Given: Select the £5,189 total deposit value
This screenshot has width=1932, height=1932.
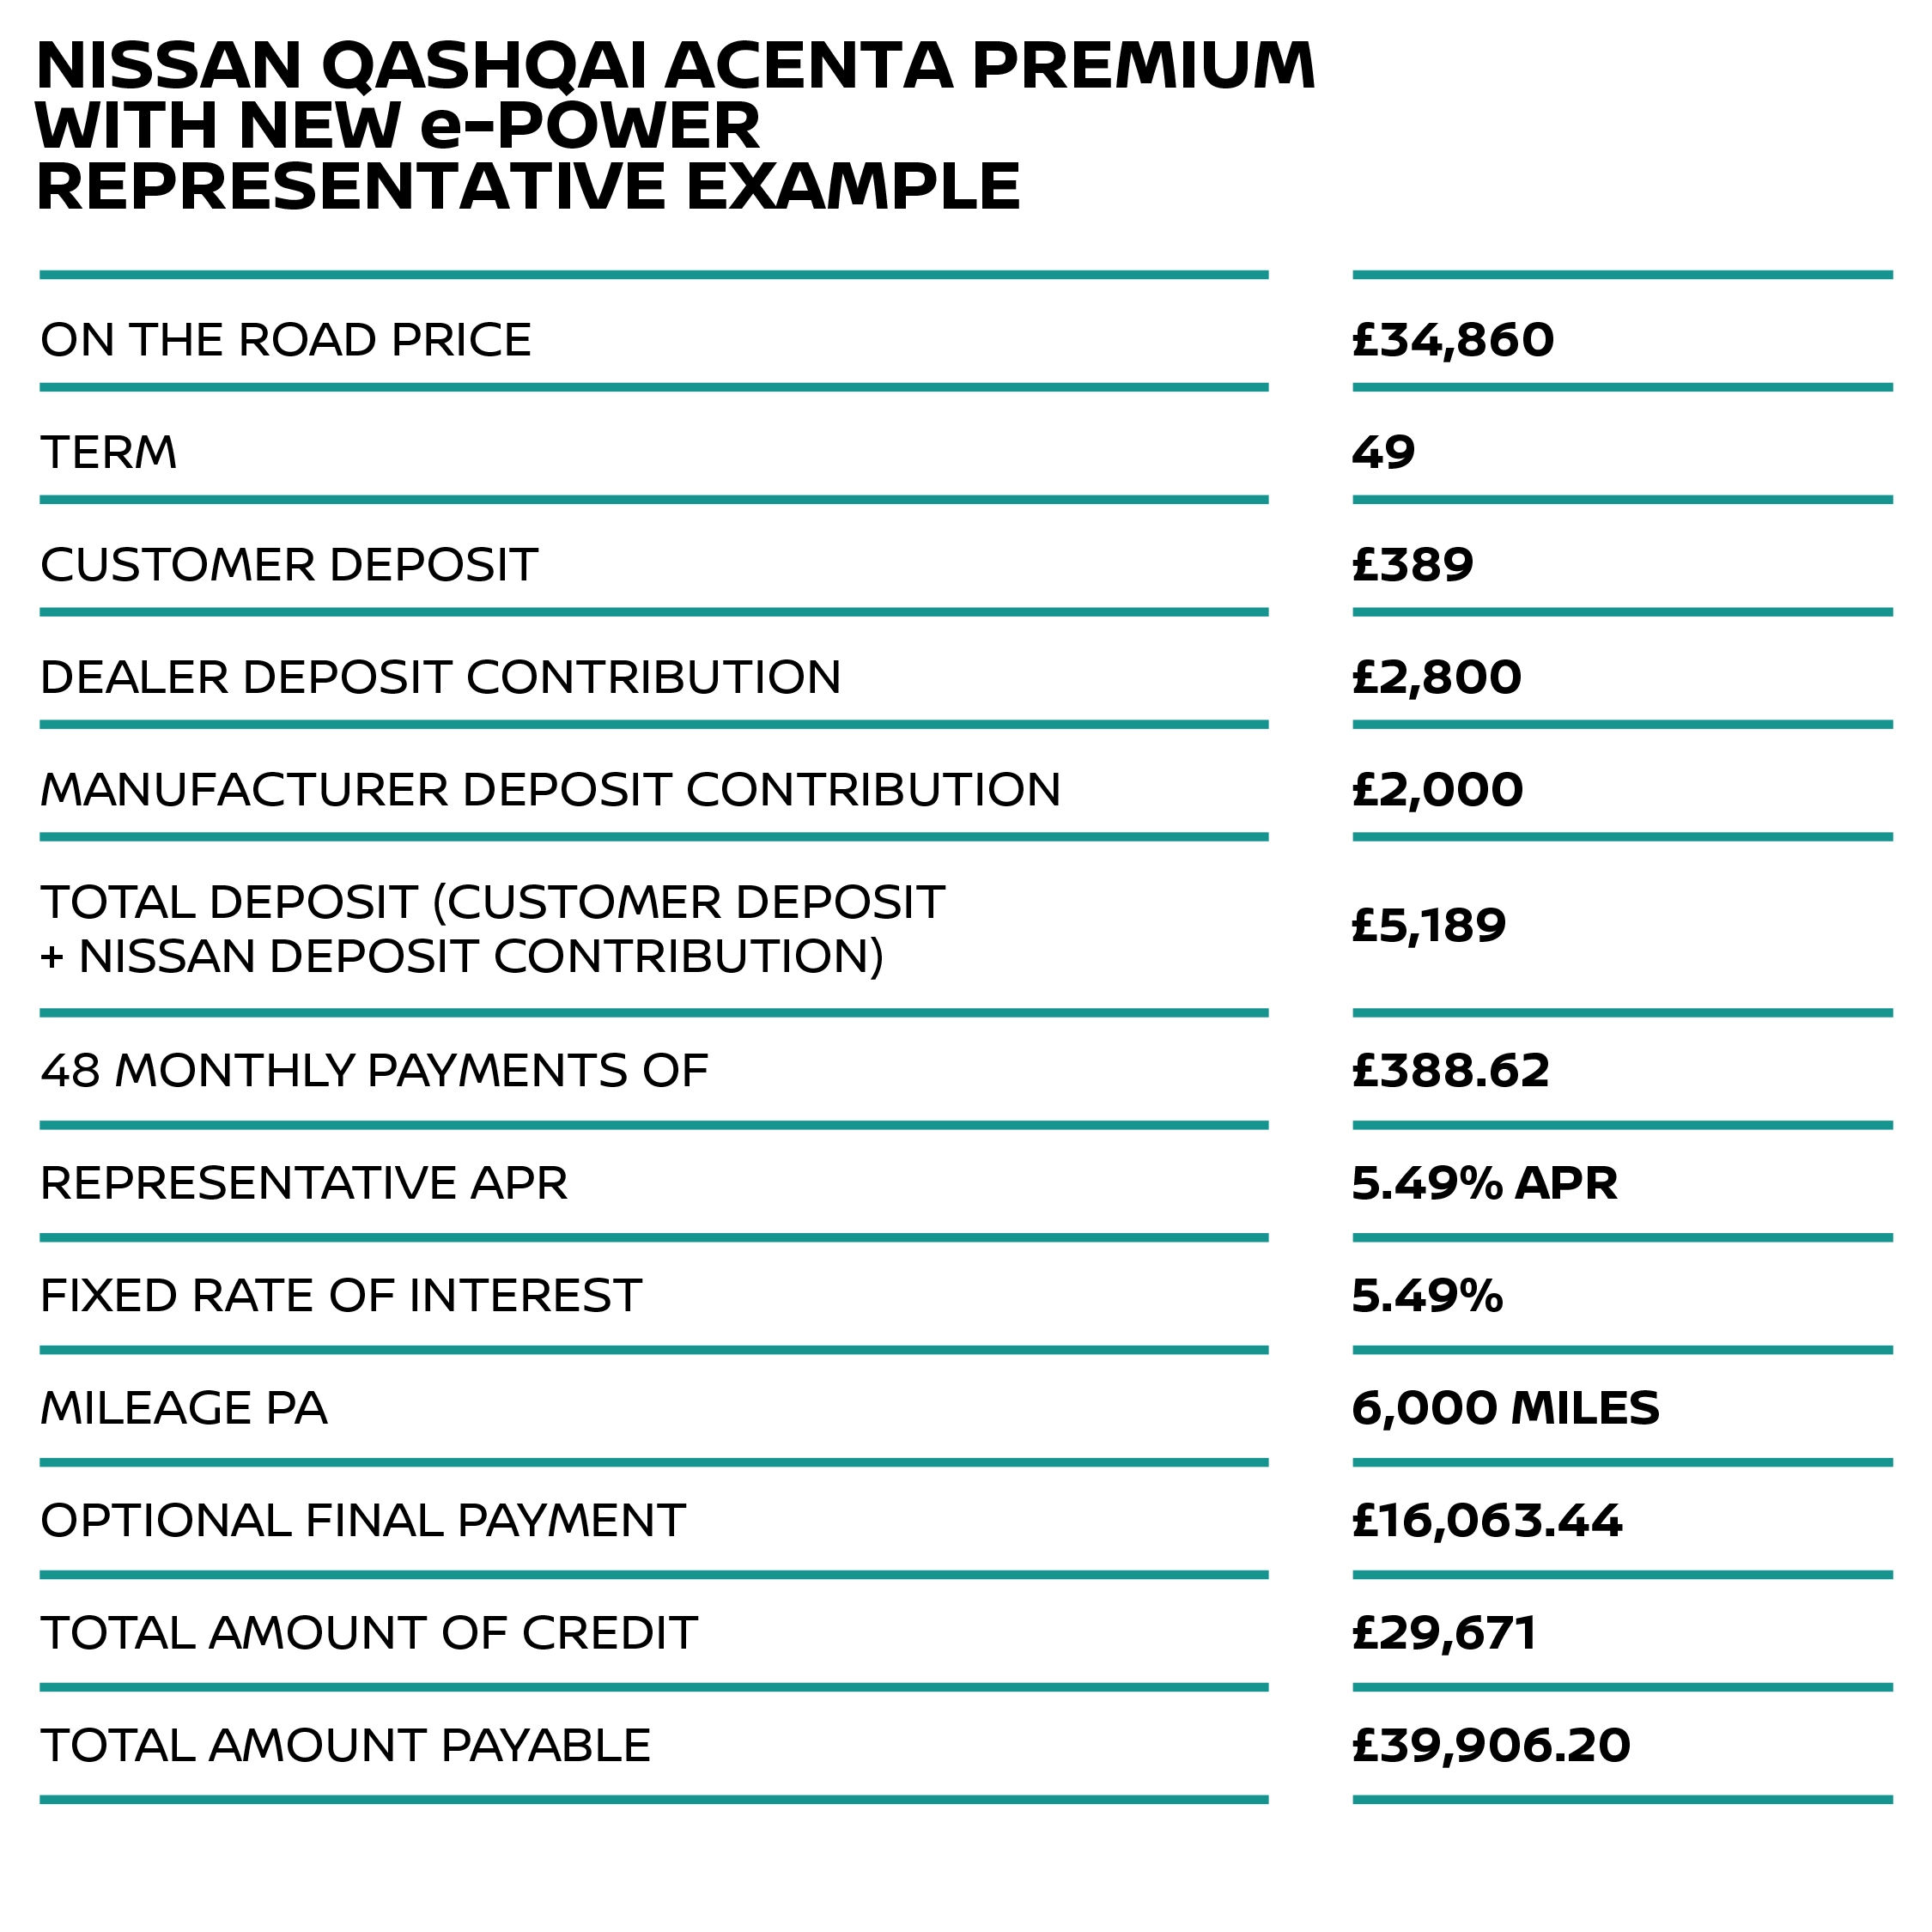Looking at the screenshot, I should [x=1428, y=925].
